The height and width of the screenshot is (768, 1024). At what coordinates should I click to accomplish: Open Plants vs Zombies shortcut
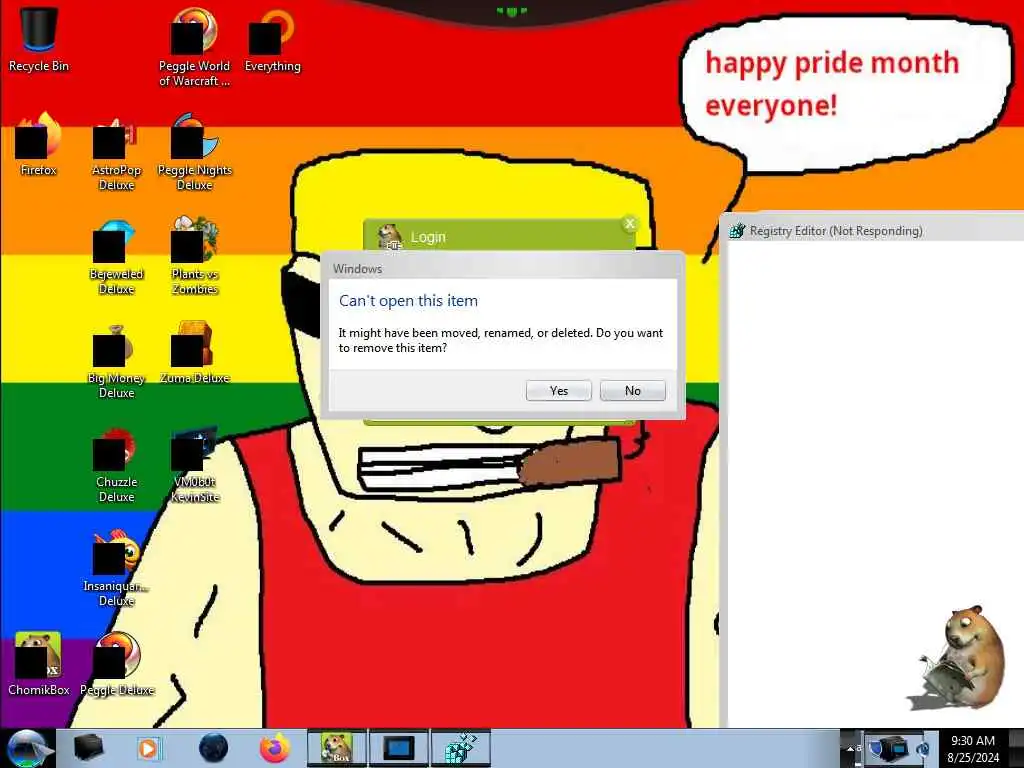[x=195, y=255]
